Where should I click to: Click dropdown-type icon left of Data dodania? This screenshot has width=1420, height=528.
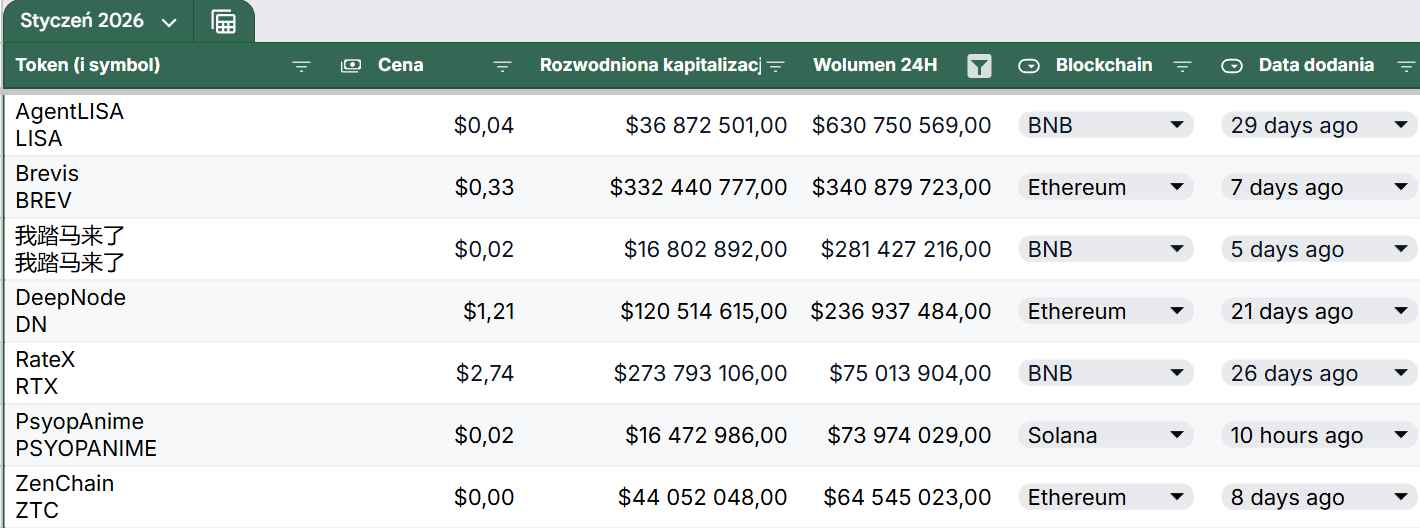pos(1232,66)
